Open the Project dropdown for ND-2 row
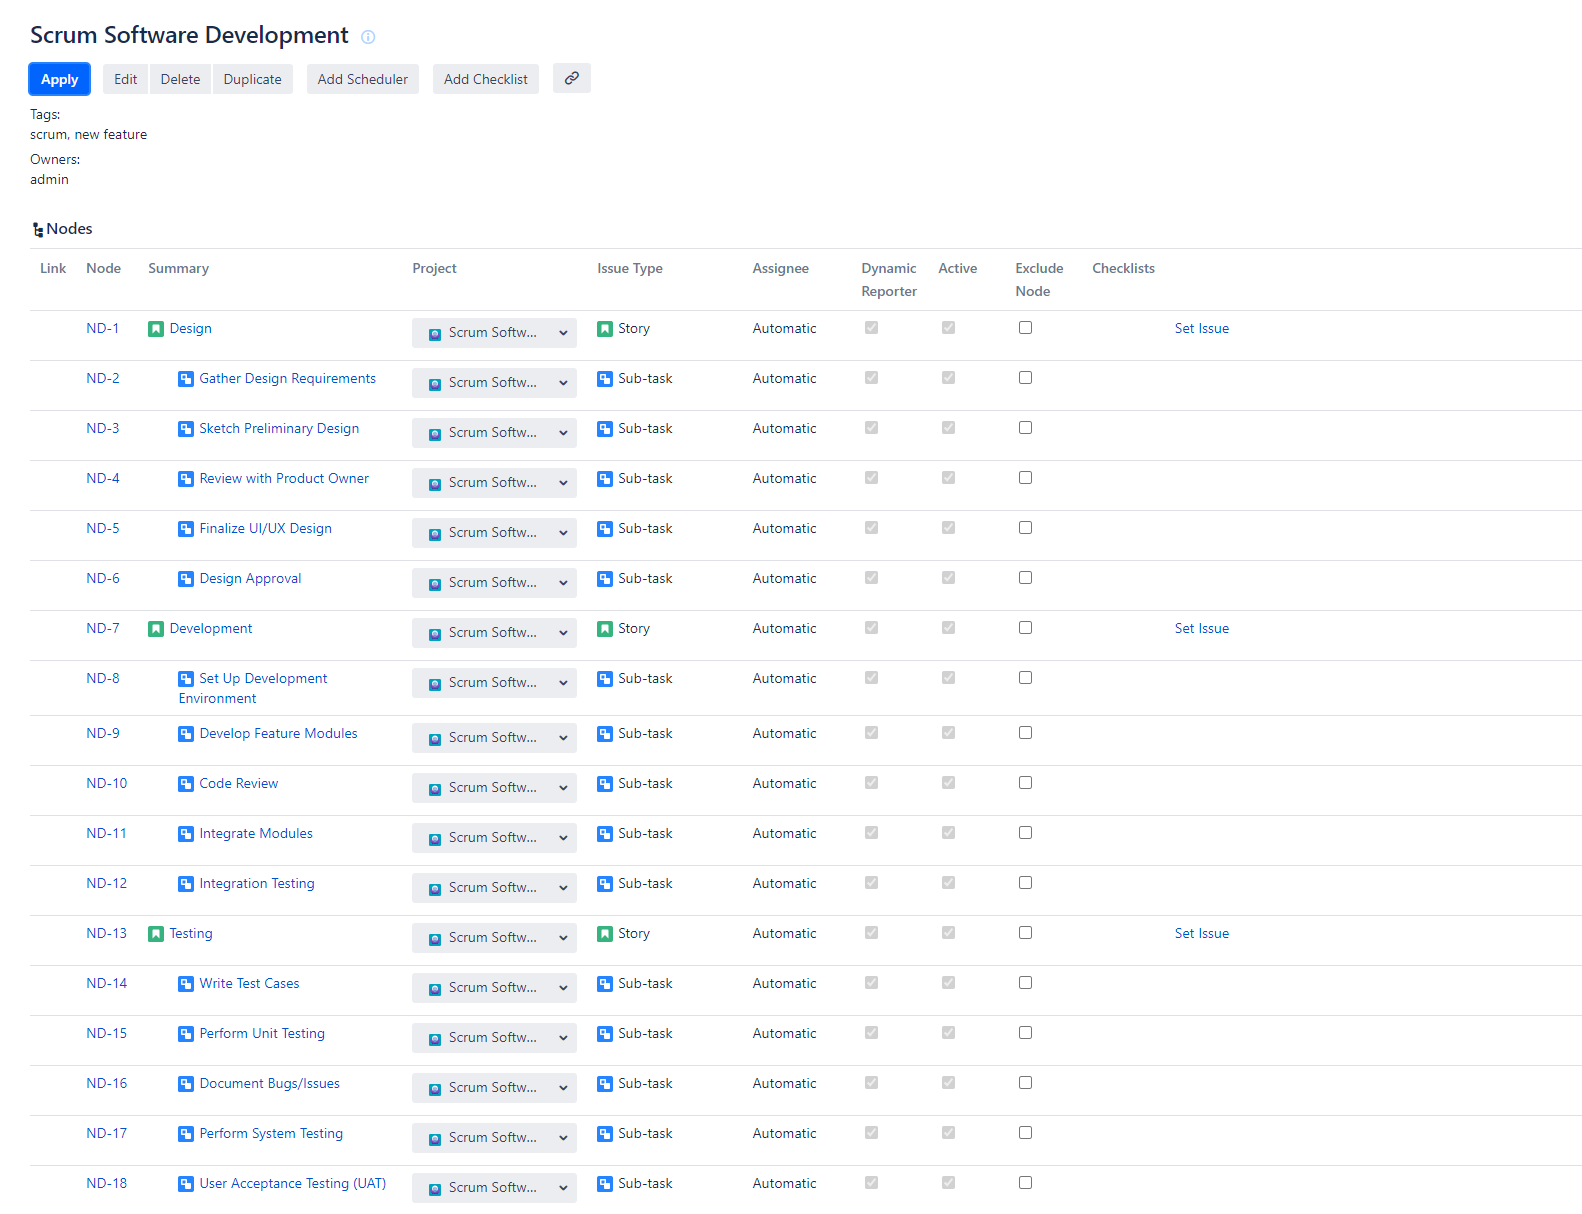 point(494,383)
